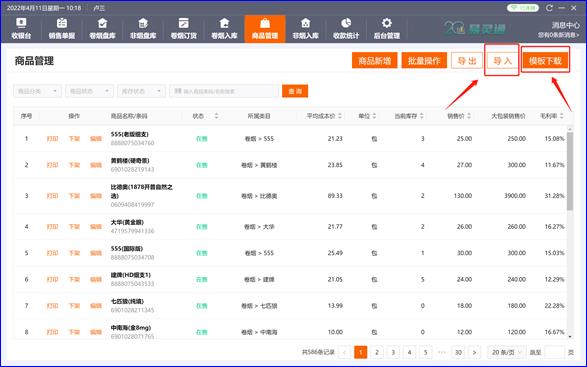This screenshot has width=587, height=367.
Task: Click the scrollbar down arrow
Action: click(x=570, y=336)
